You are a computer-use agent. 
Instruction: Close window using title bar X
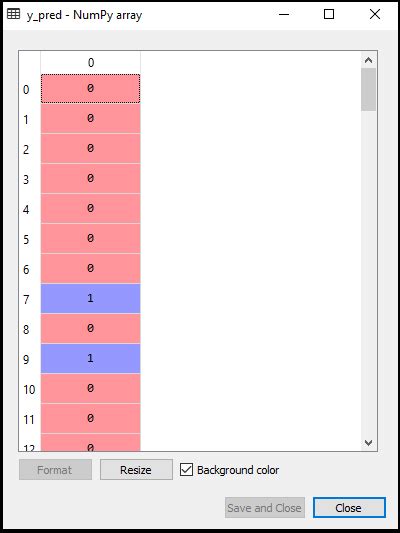coord(375,14)
